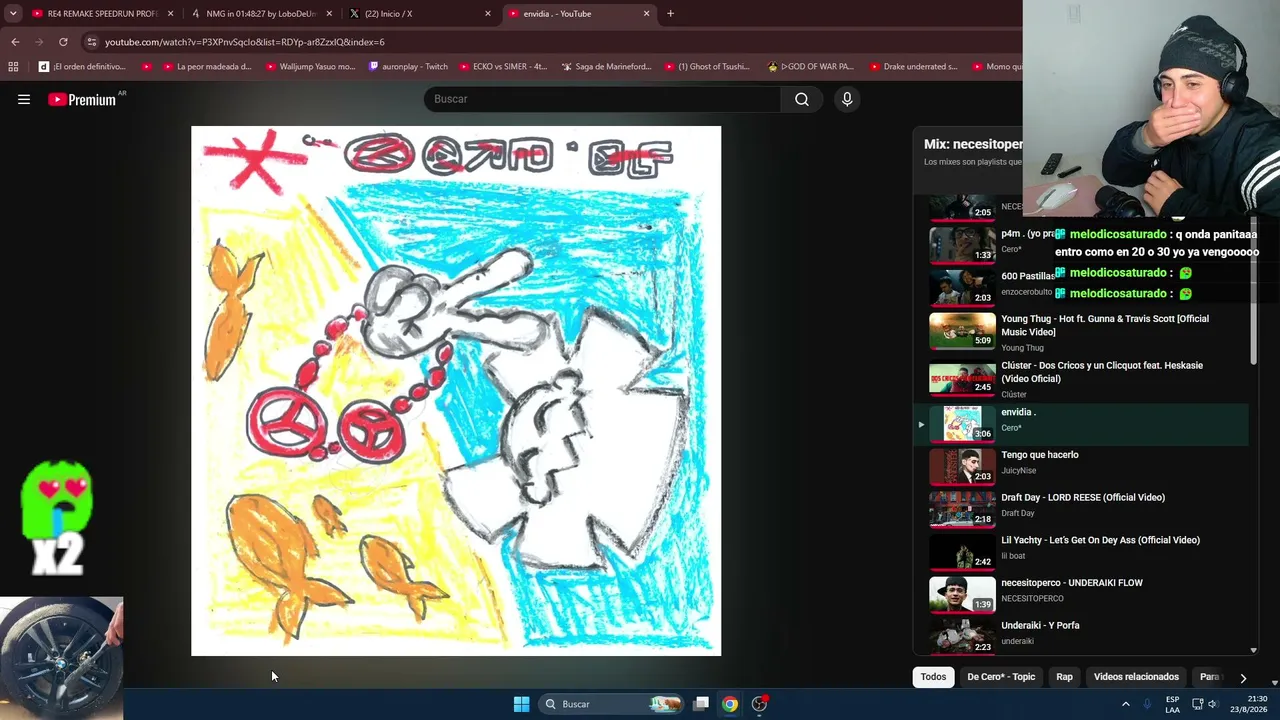Play Clúster - Dos Cricos thumbnail
Viewport: 1280px width, 720px height.
click(x=962, y=377)
